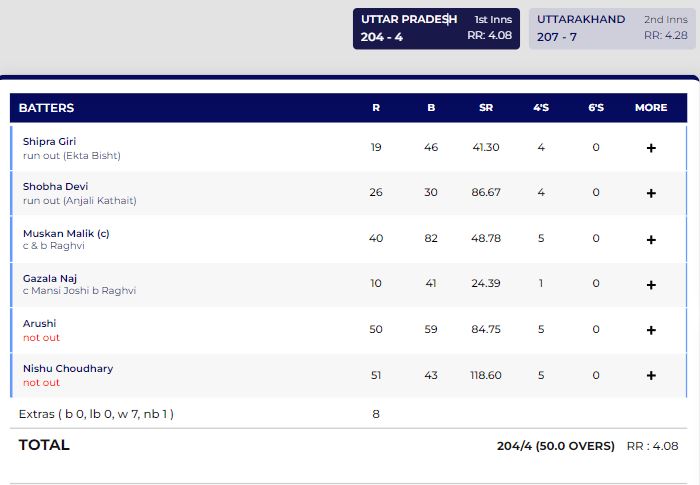Click Arushi batter name
This screenshot has height=485, width=700.
coord(40,323)
